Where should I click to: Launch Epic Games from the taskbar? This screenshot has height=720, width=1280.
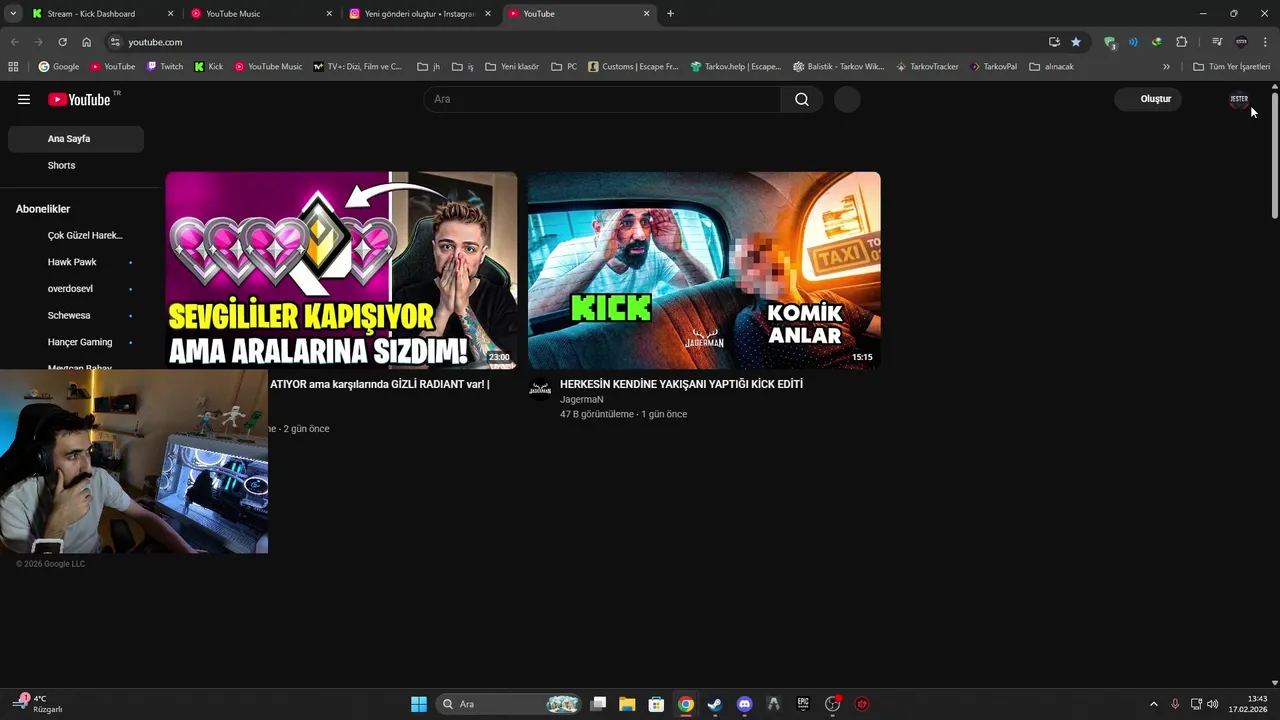[x=803, y=704]
